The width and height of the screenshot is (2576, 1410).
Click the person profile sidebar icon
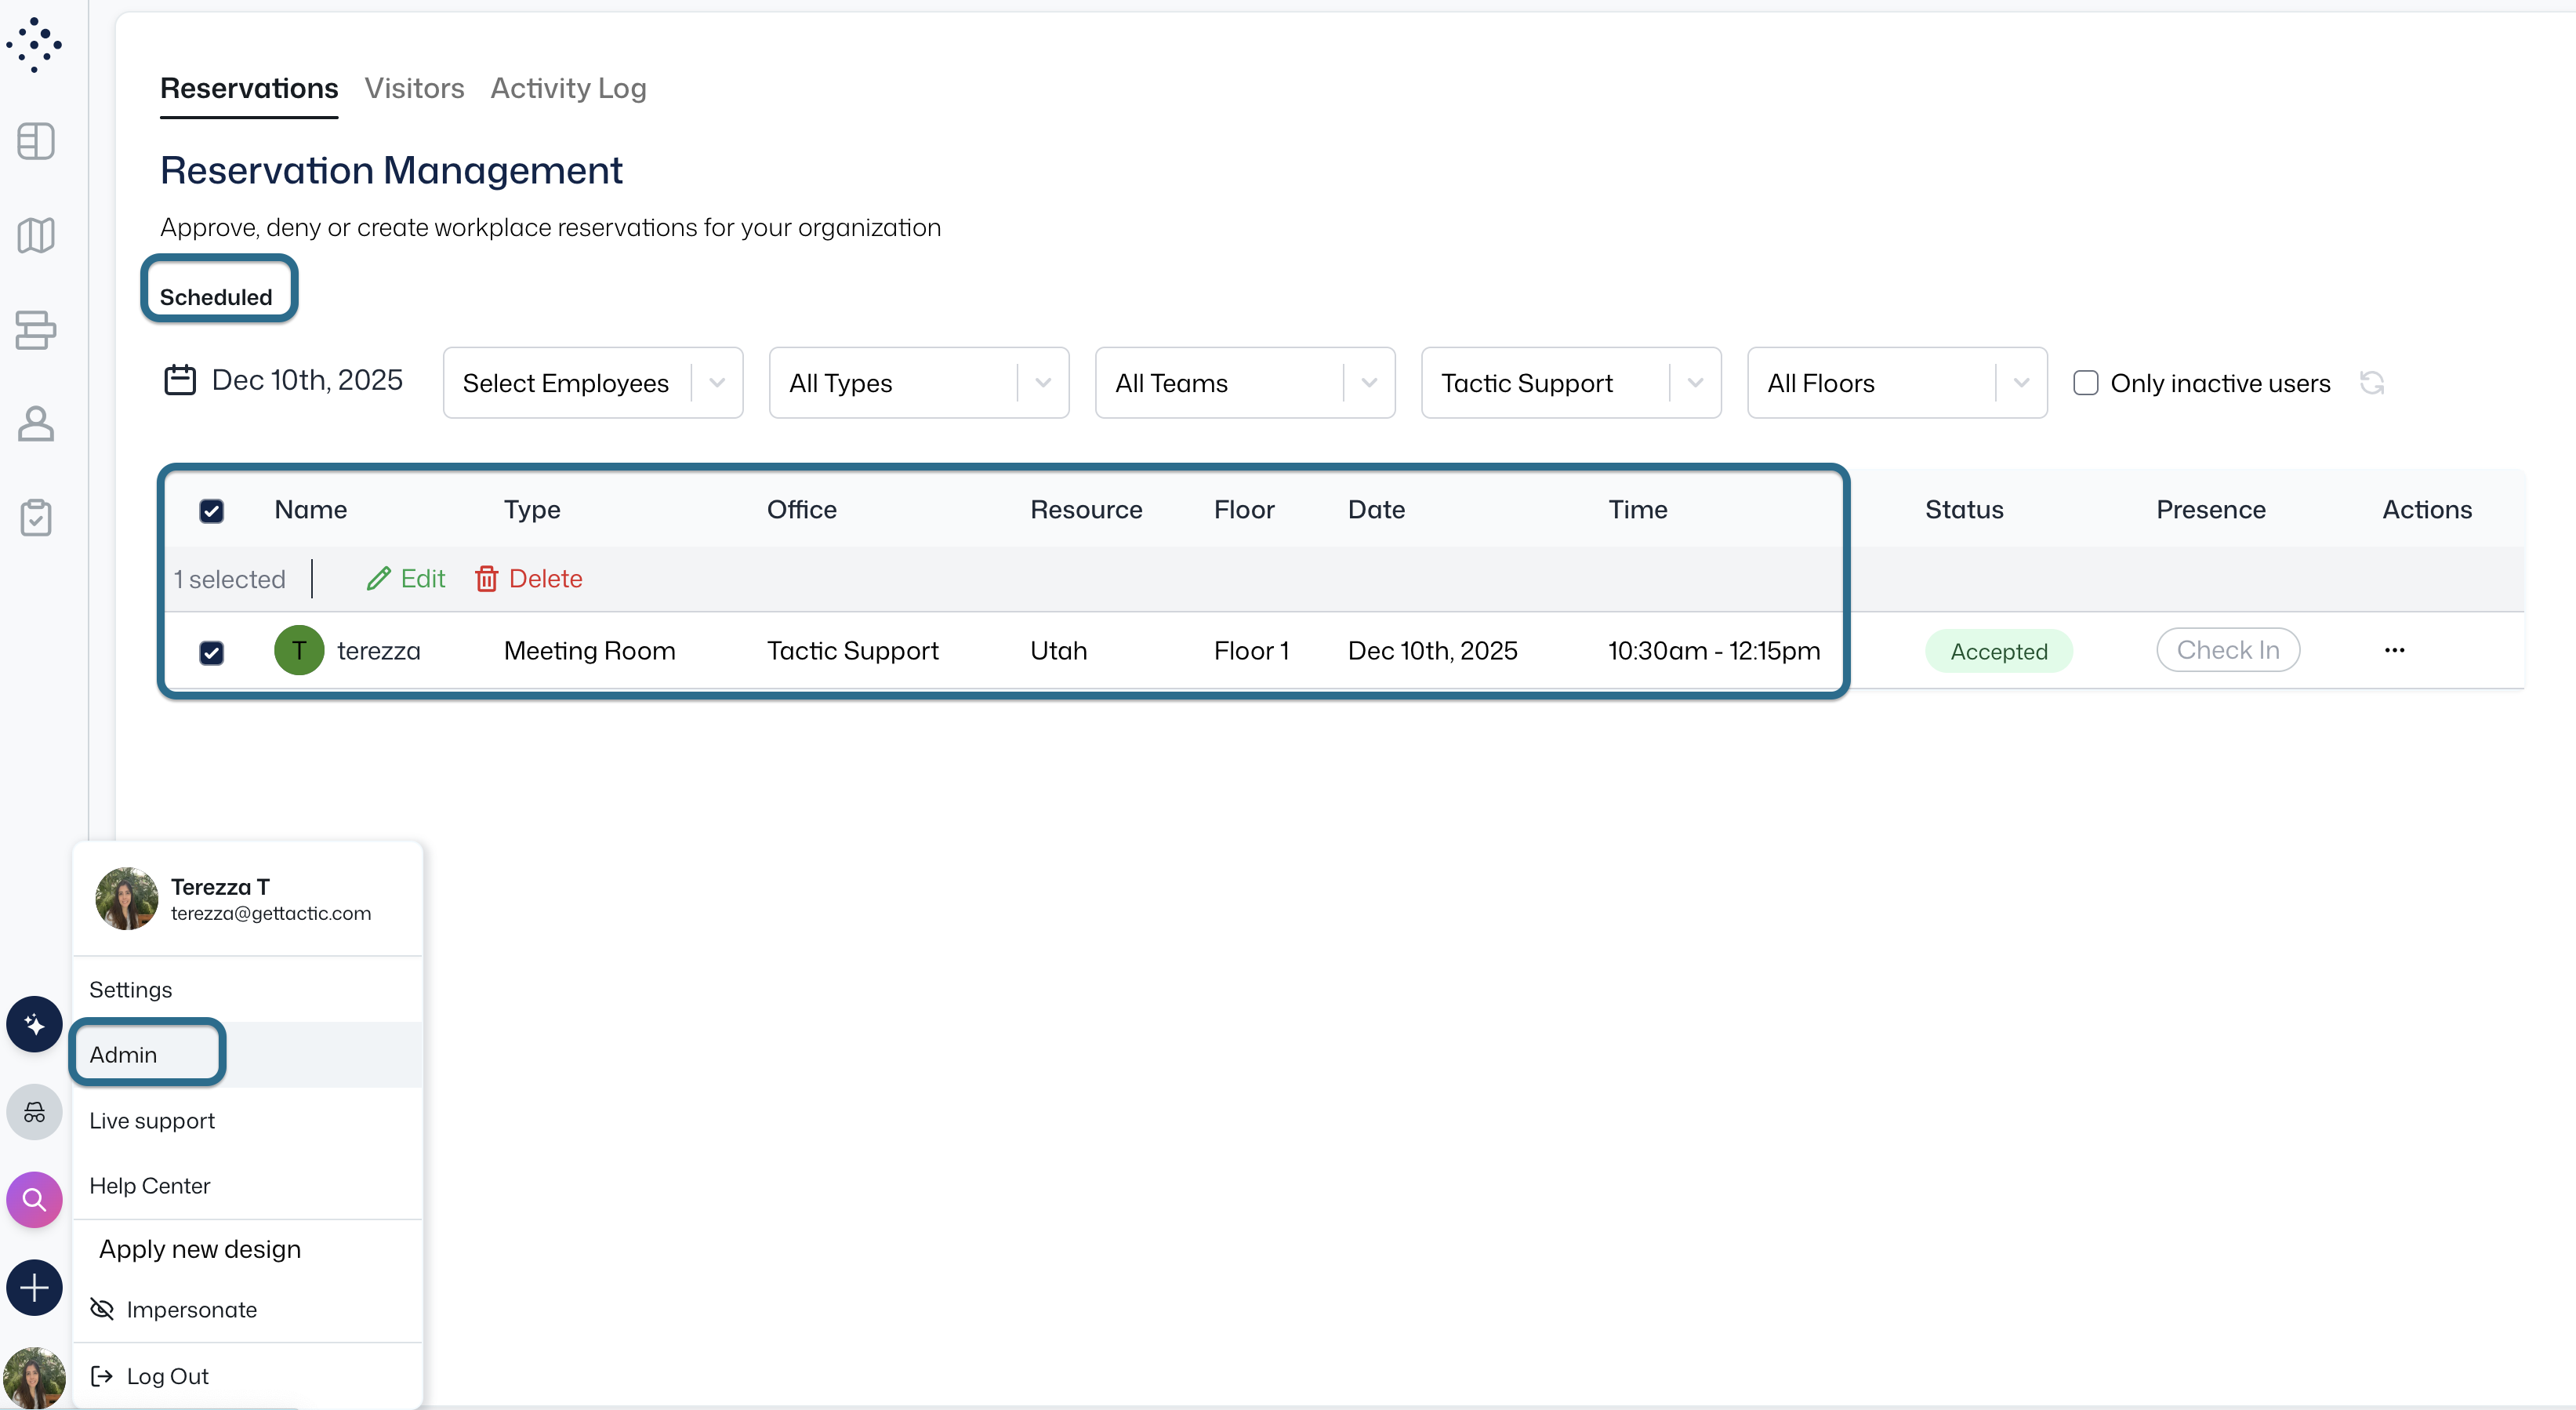(x=36, y=423)
